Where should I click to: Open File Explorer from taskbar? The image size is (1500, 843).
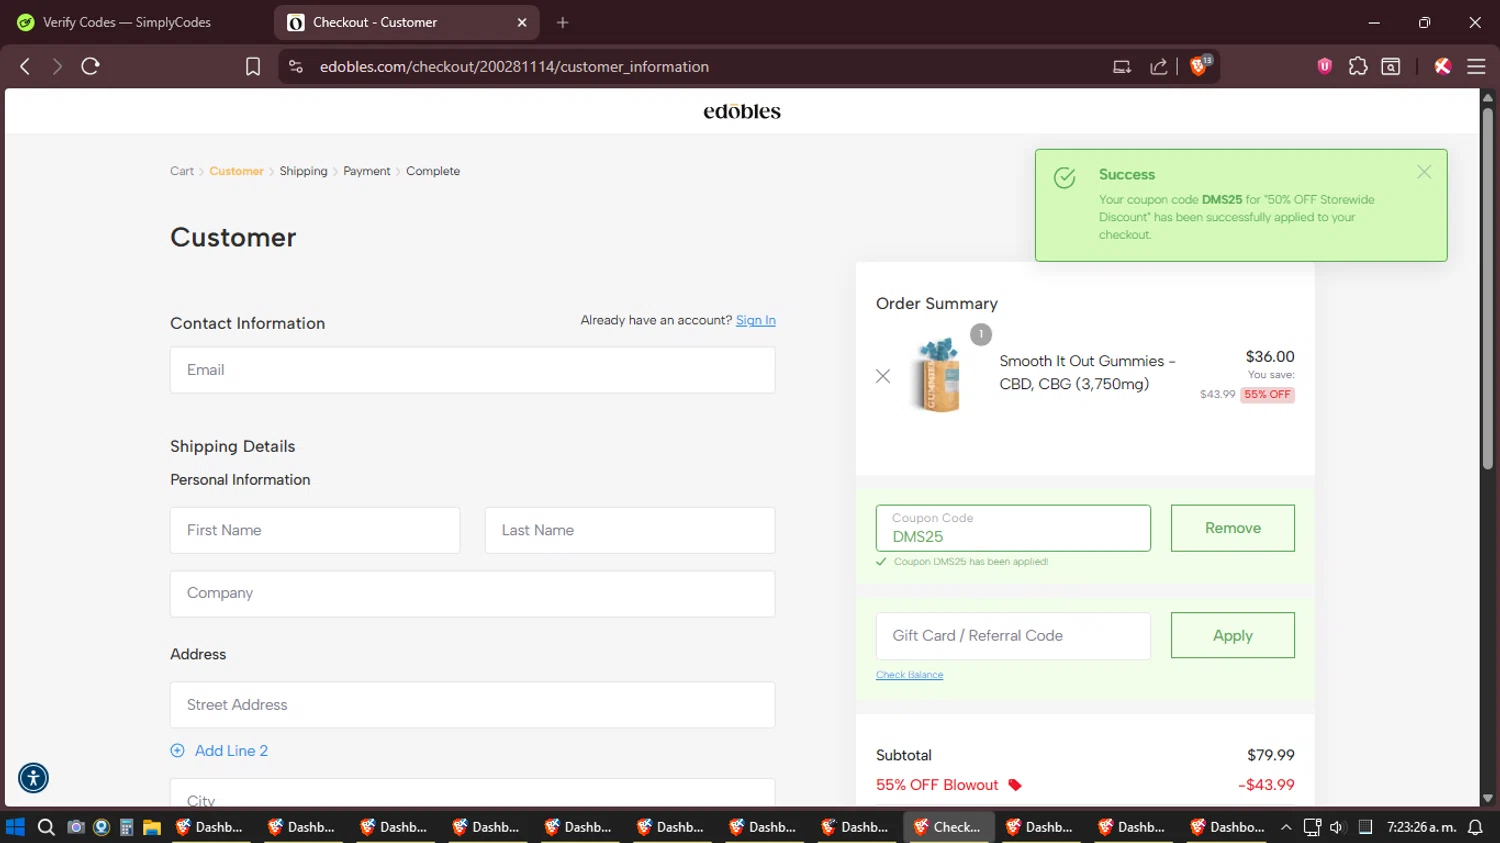[152, 827]
